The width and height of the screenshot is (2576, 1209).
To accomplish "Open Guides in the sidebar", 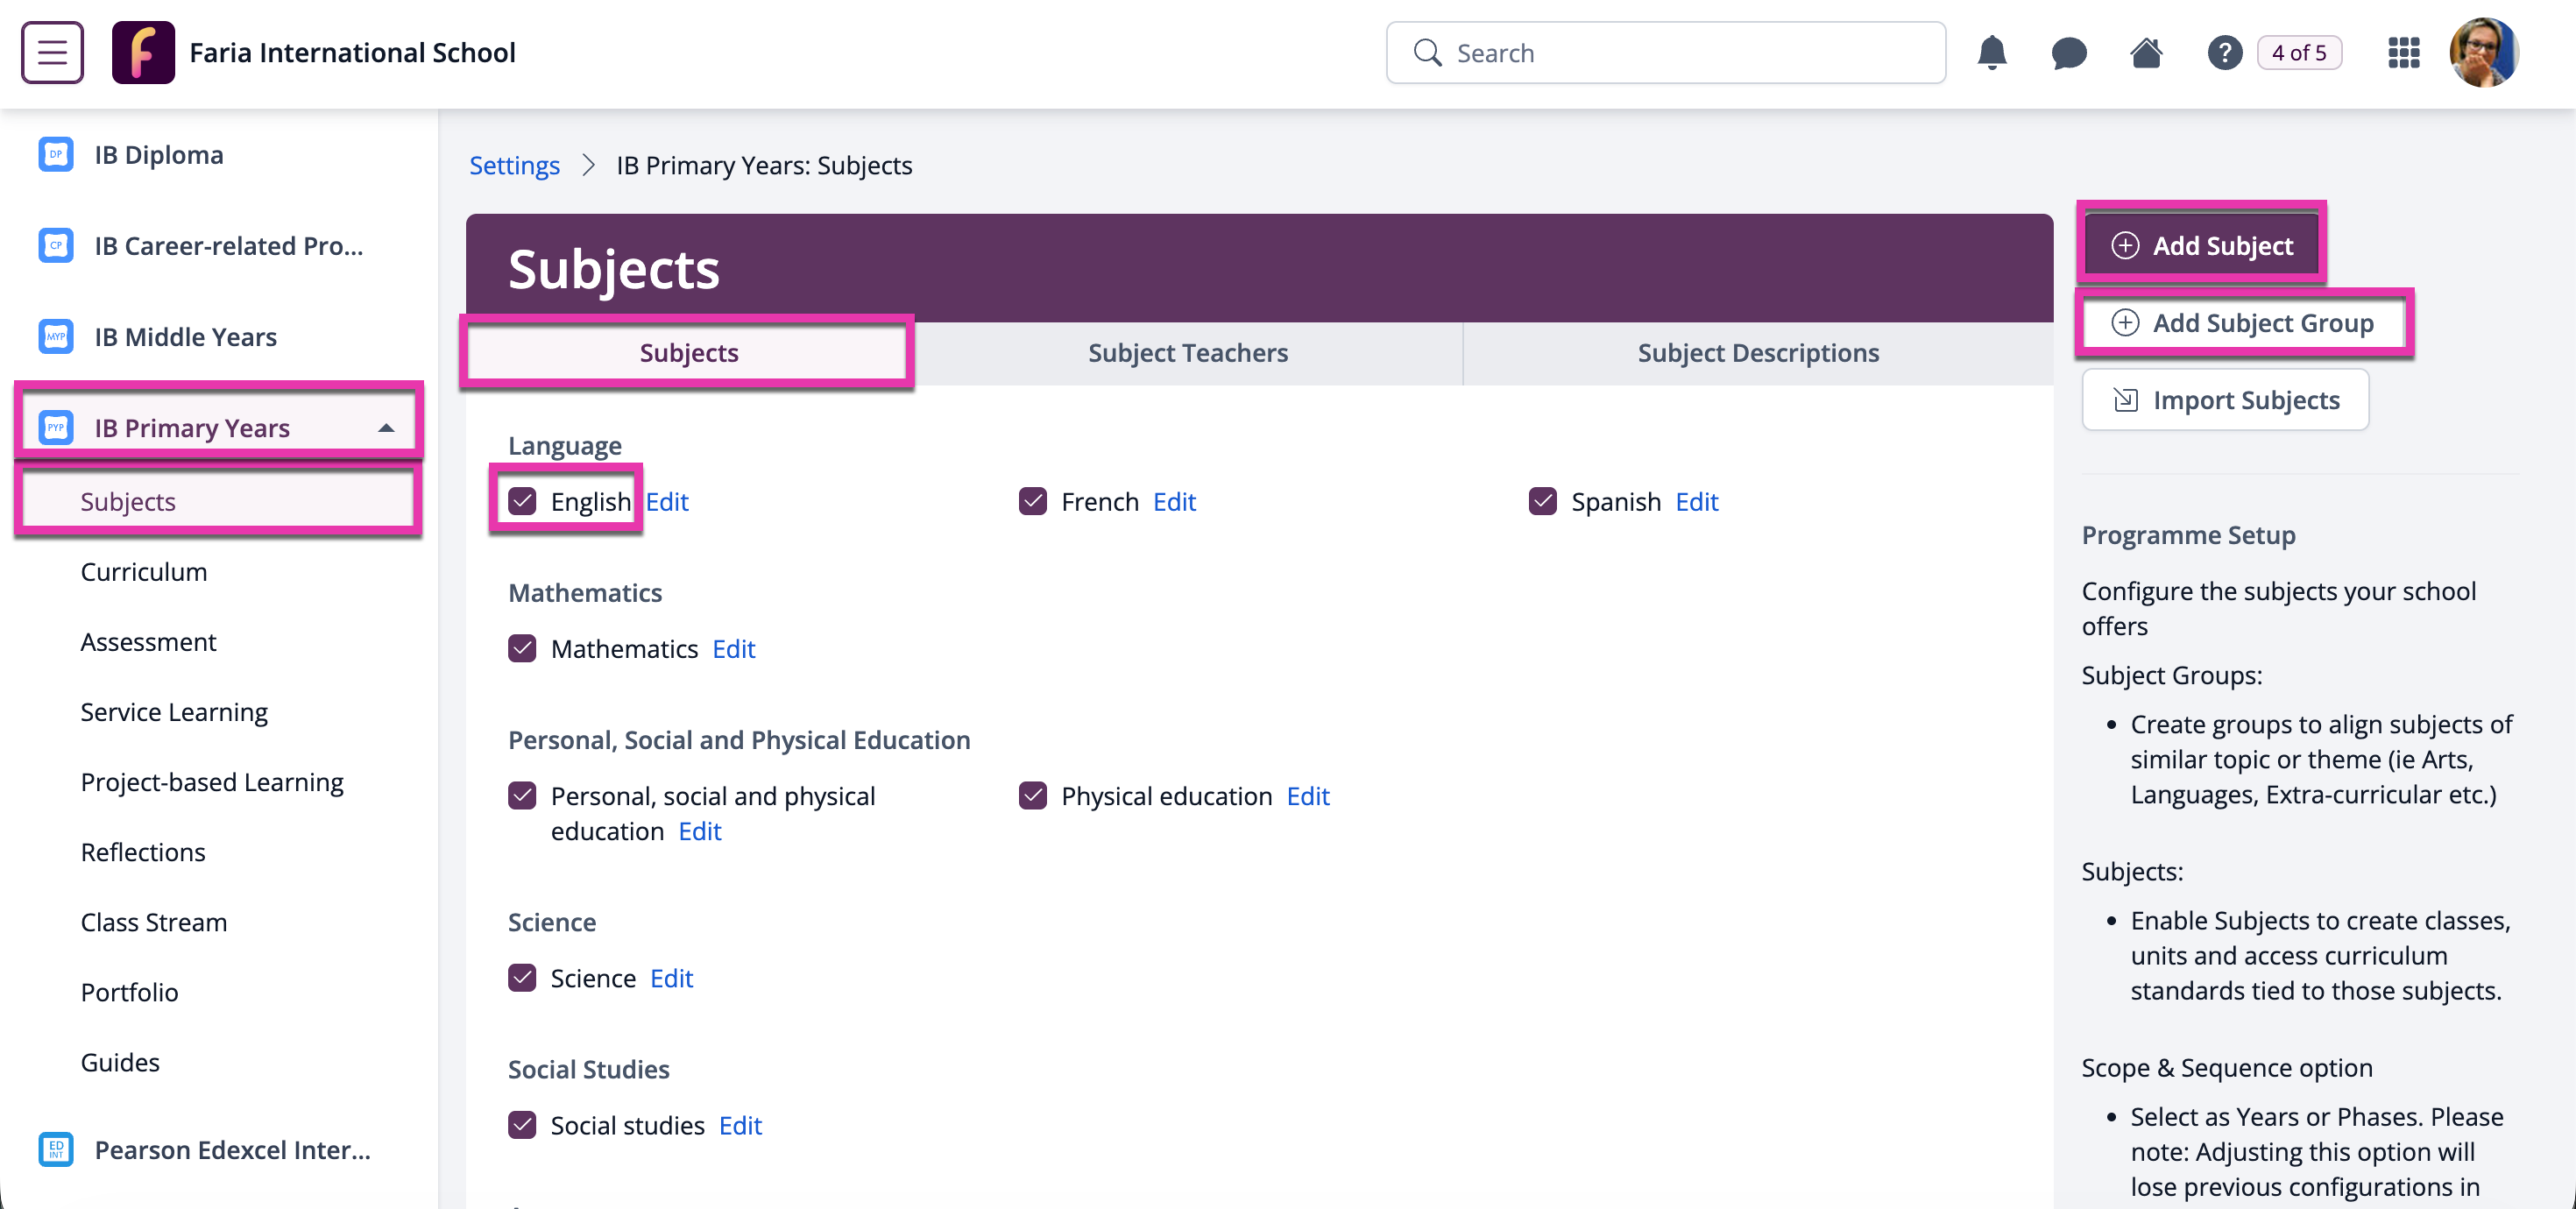I will tap(120, 1062).
